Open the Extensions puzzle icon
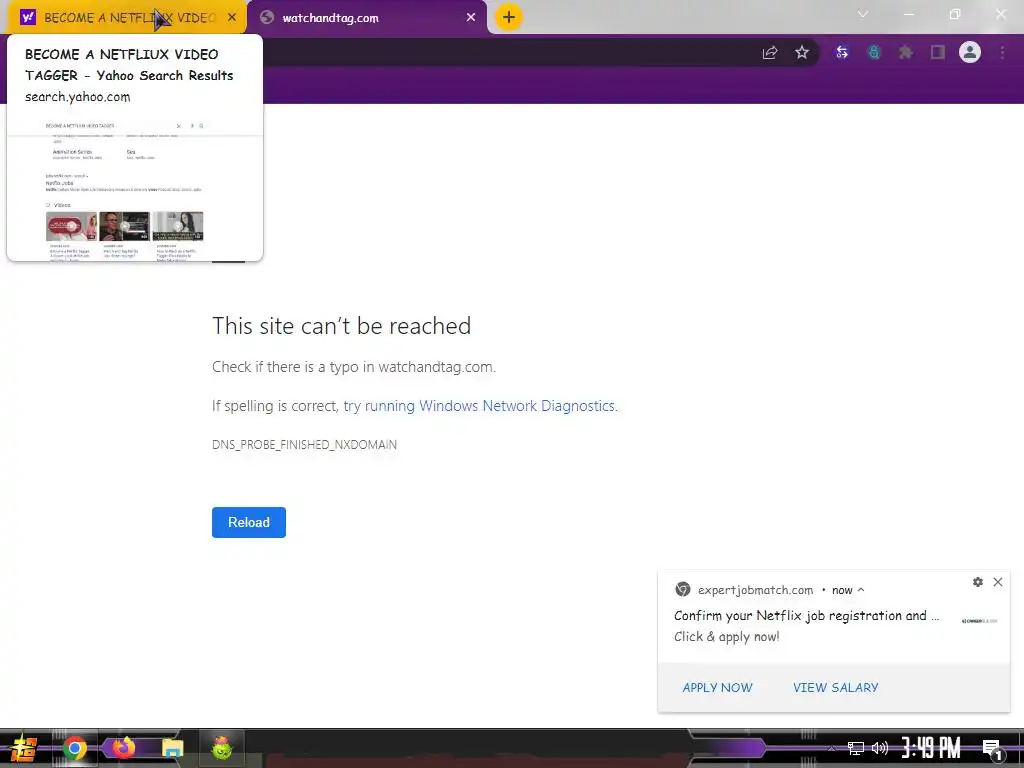Image resolution: width=1024 pixels, height=768 pixels. [906, 52]
